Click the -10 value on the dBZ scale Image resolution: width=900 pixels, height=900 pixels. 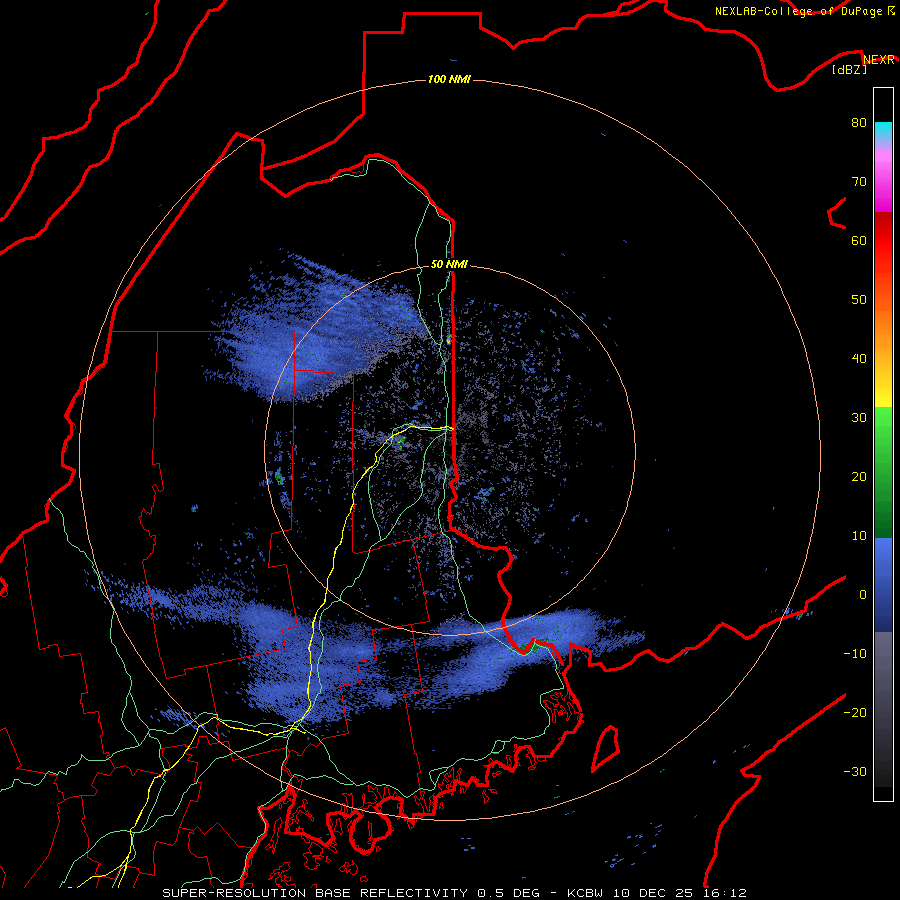coord(855,654)
